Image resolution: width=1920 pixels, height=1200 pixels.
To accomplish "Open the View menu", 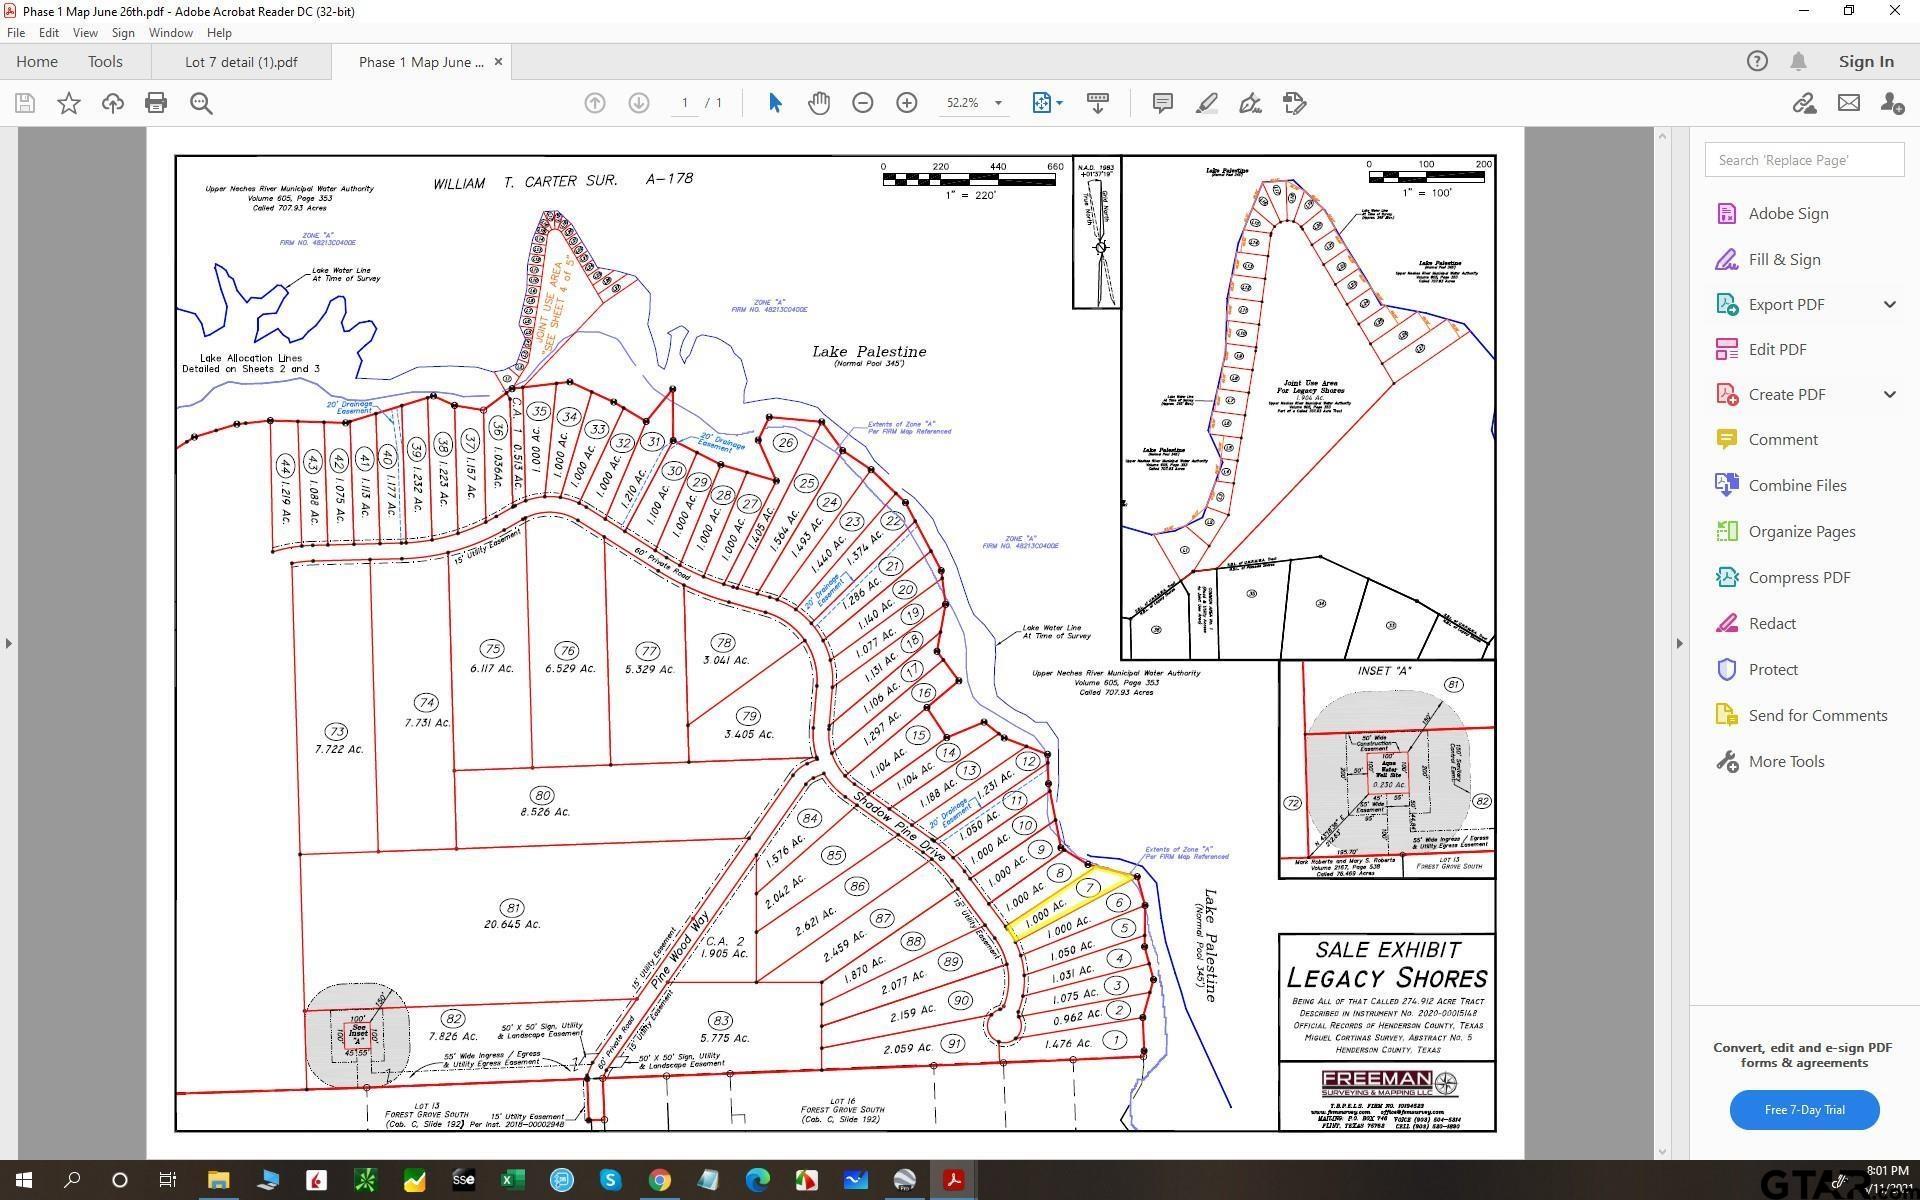I will pyautogui.click(x=85, y=33).
